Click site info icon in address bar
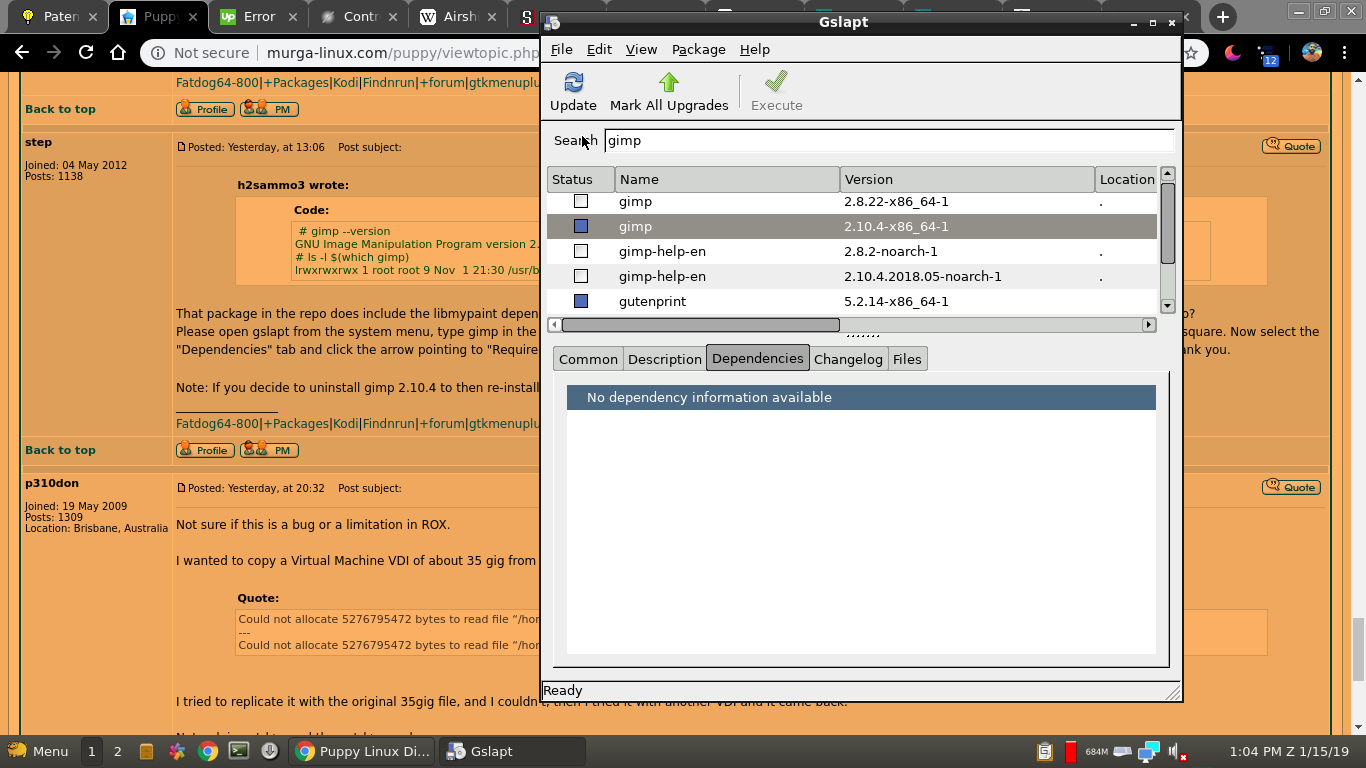1366x768 pixels. (158, 53)
